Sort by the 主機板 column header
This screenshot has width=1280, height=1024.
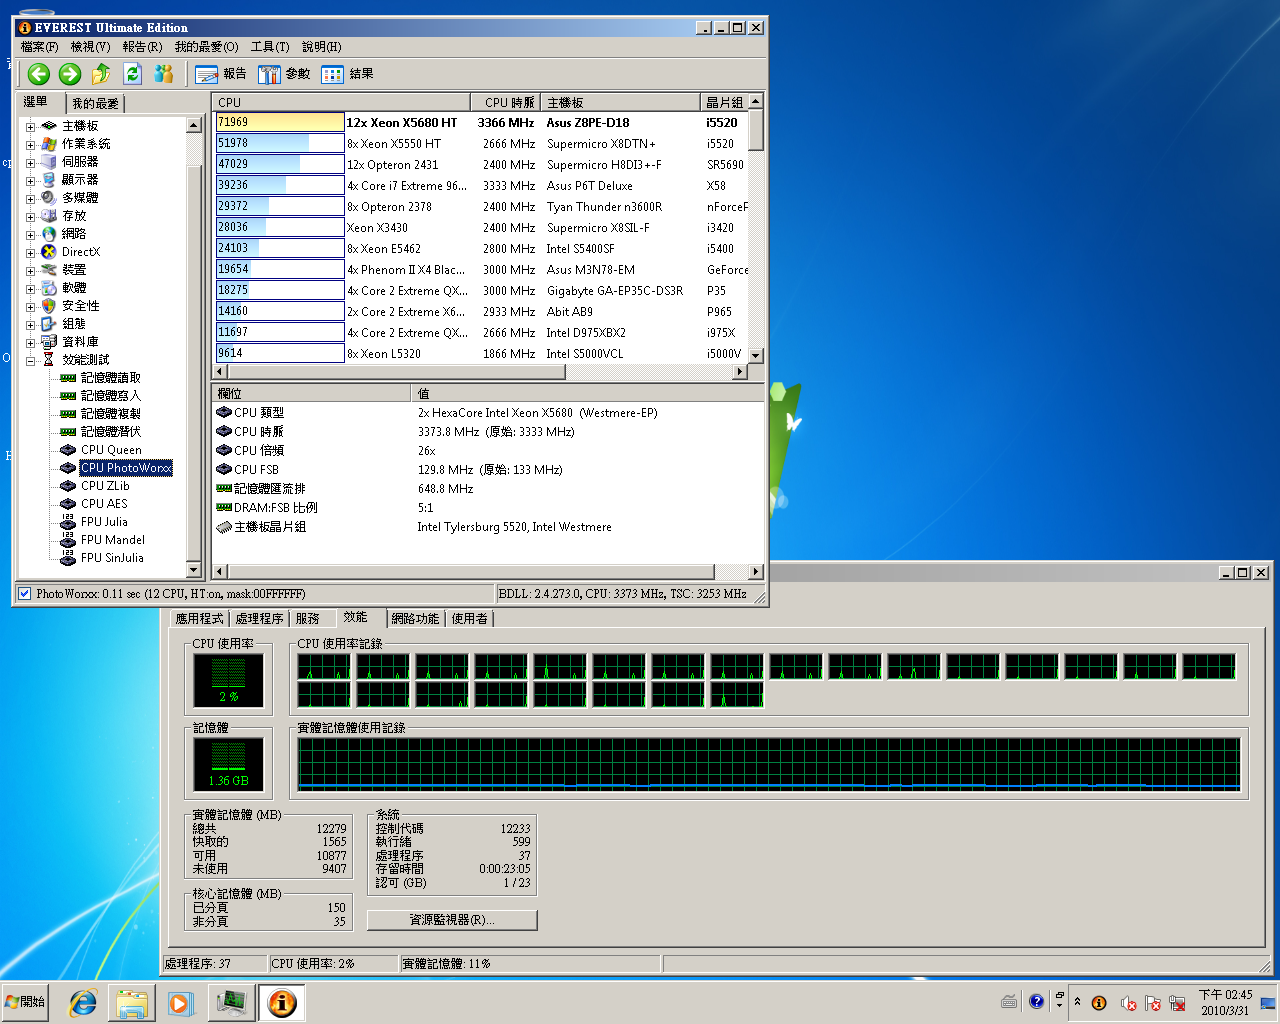point(620,102)
